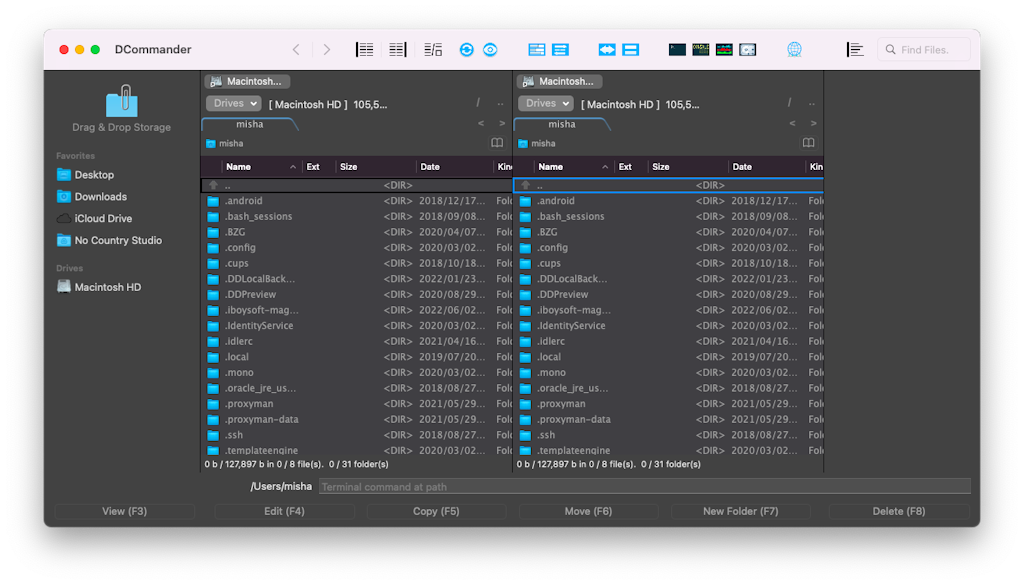The image size is (1024, 585).
Task: Select the misha tab in the right panel
Action: [562, 123]
